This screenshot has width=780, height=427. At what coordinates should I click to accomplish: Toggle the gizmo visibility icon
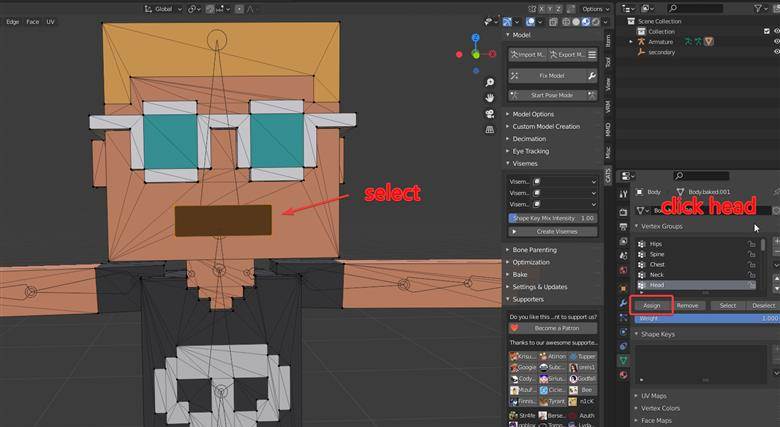pyautogui.click(x=507, y=22)
